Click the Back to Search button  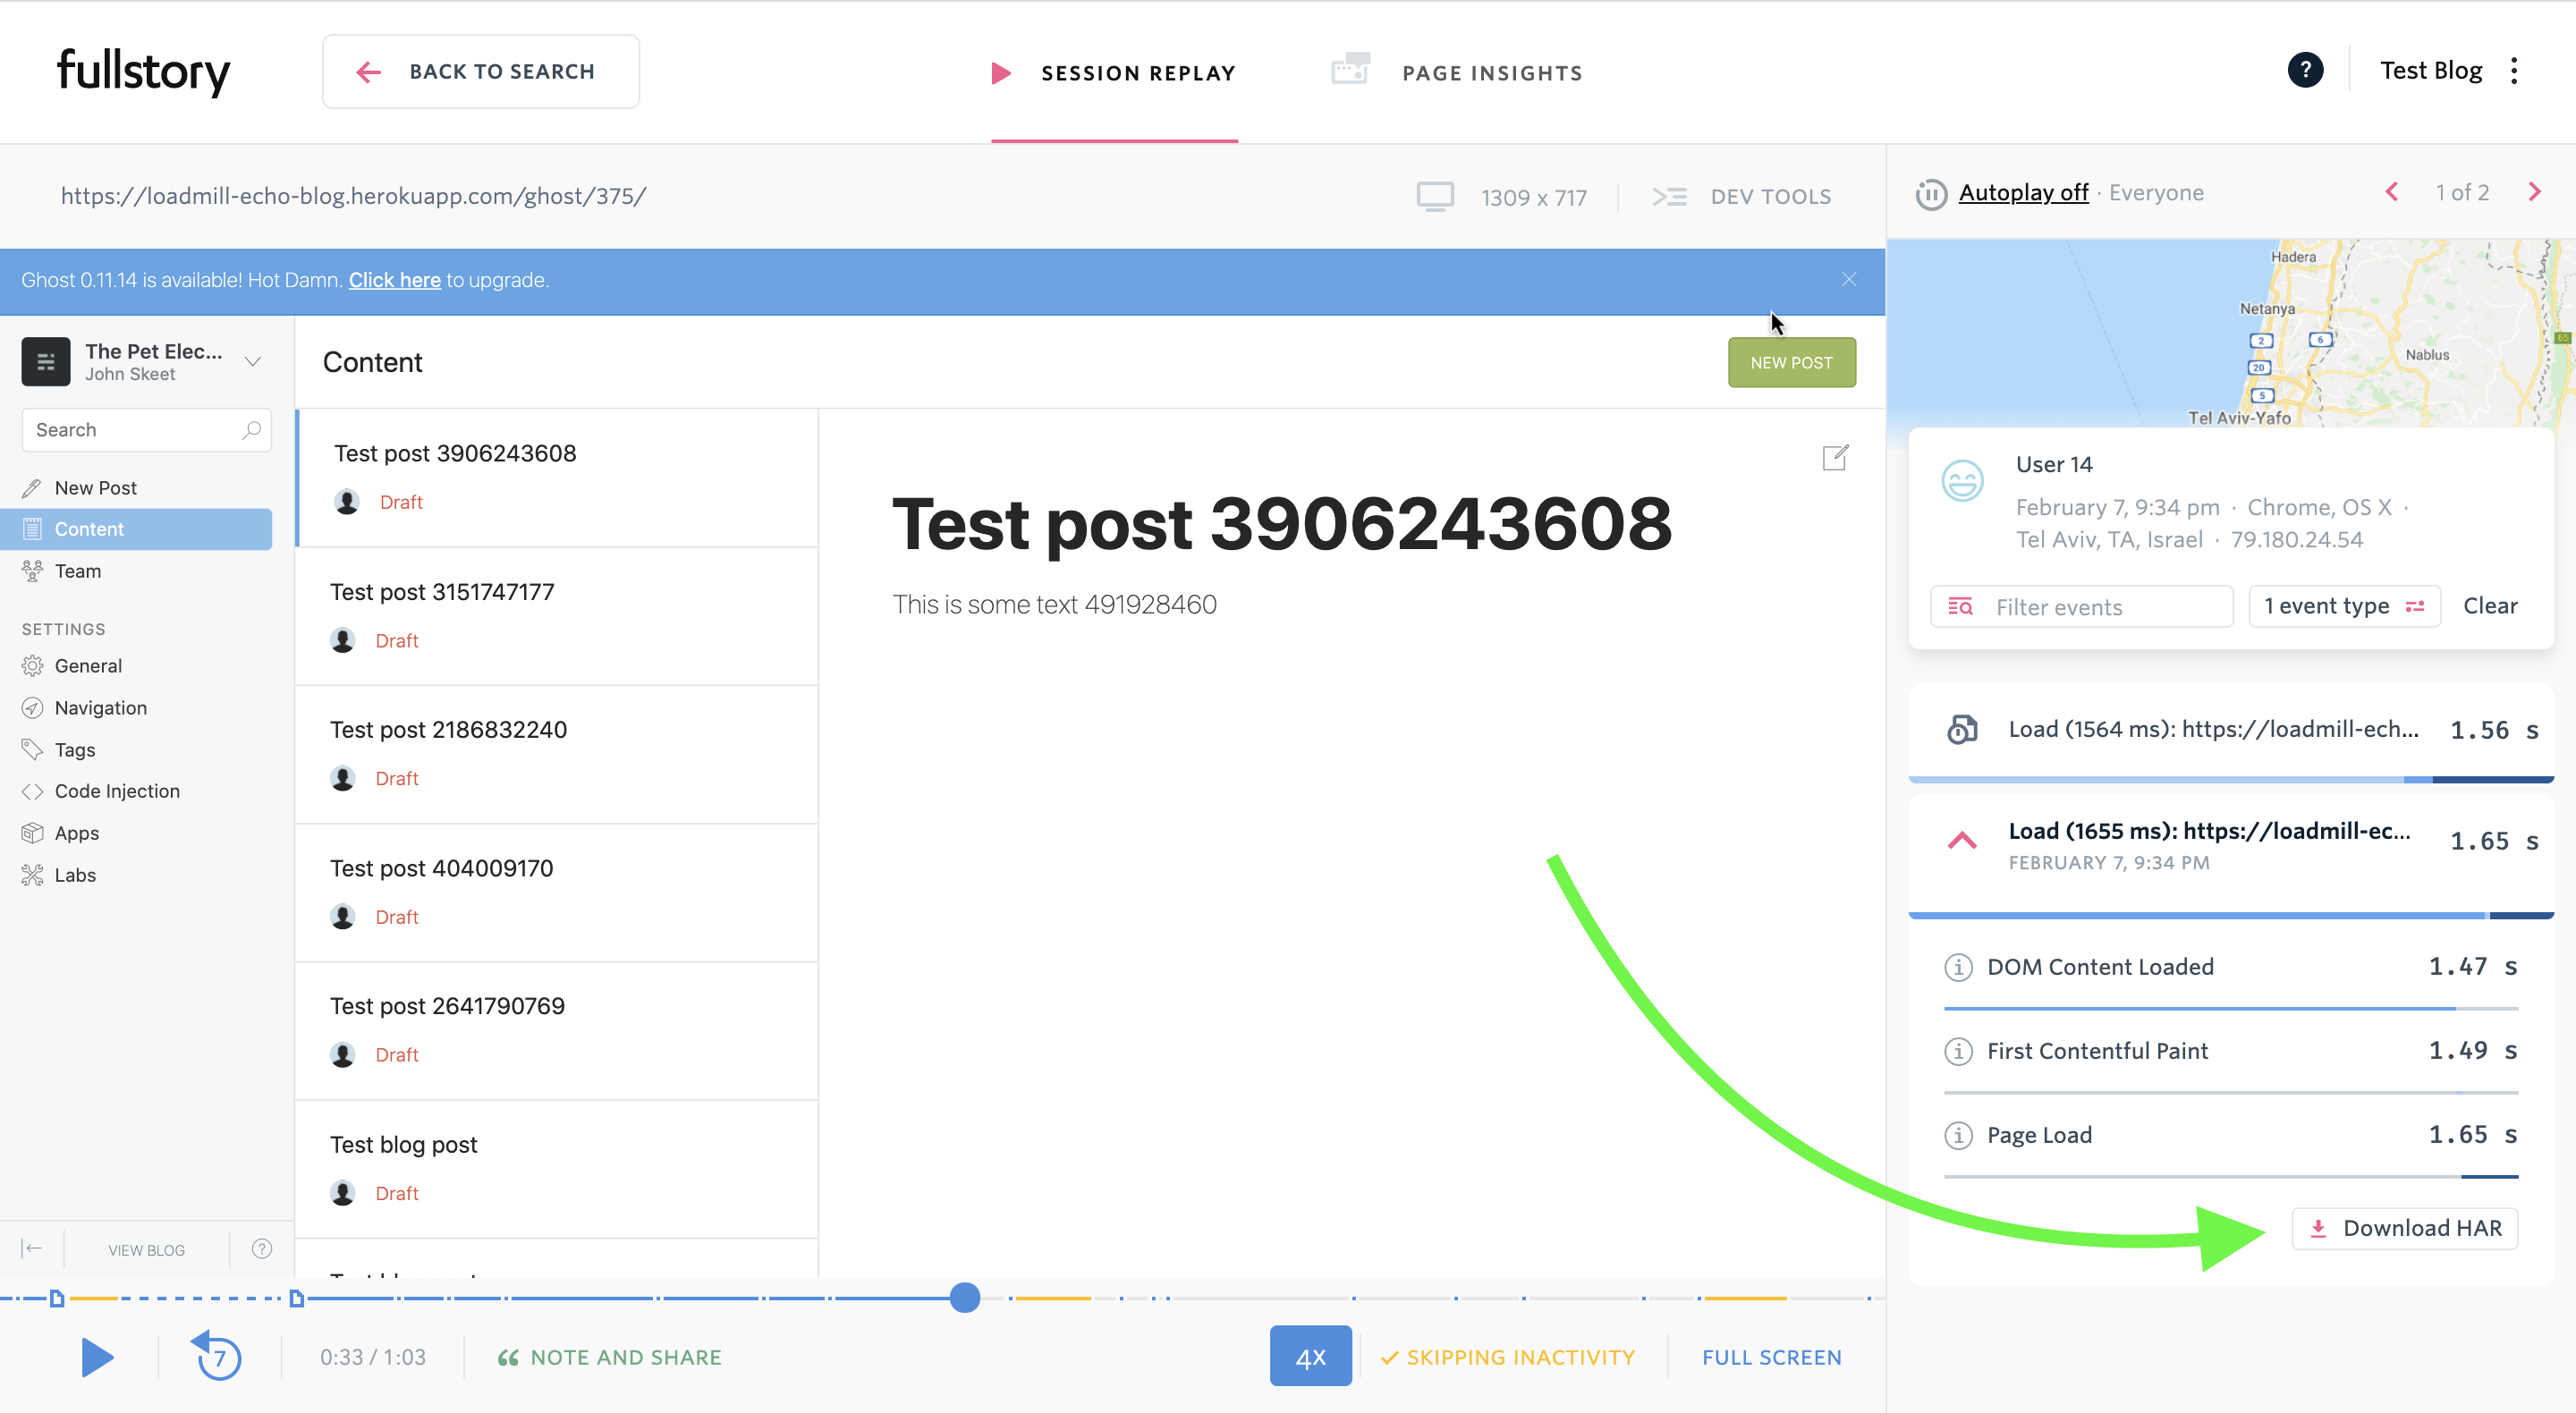(481, 72)
